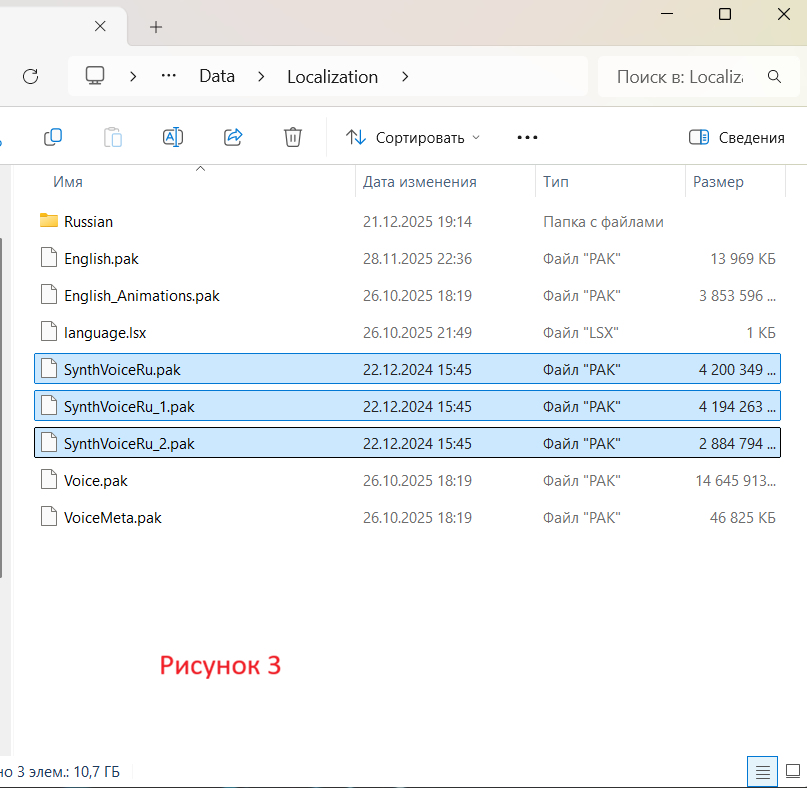Switch to the large thumbnails view icon
807x788 pixels.
(792, 771)
